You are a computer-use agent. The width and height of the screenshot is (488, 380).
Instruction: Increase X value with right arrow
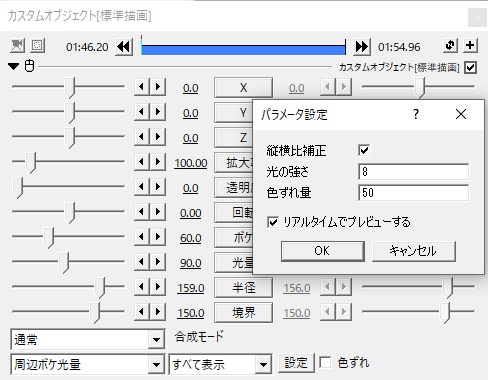click(157, 87)
